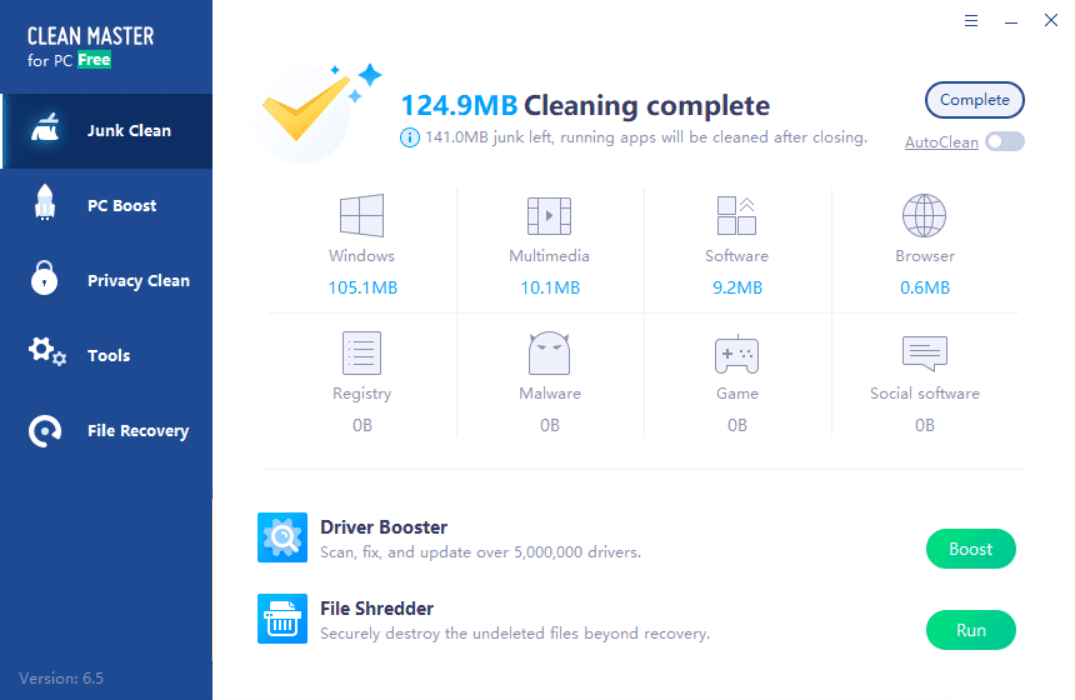Toggle the AutoClean switch
The width and height of the screenshot is (1075, 700).
(x=1005, y=142)
